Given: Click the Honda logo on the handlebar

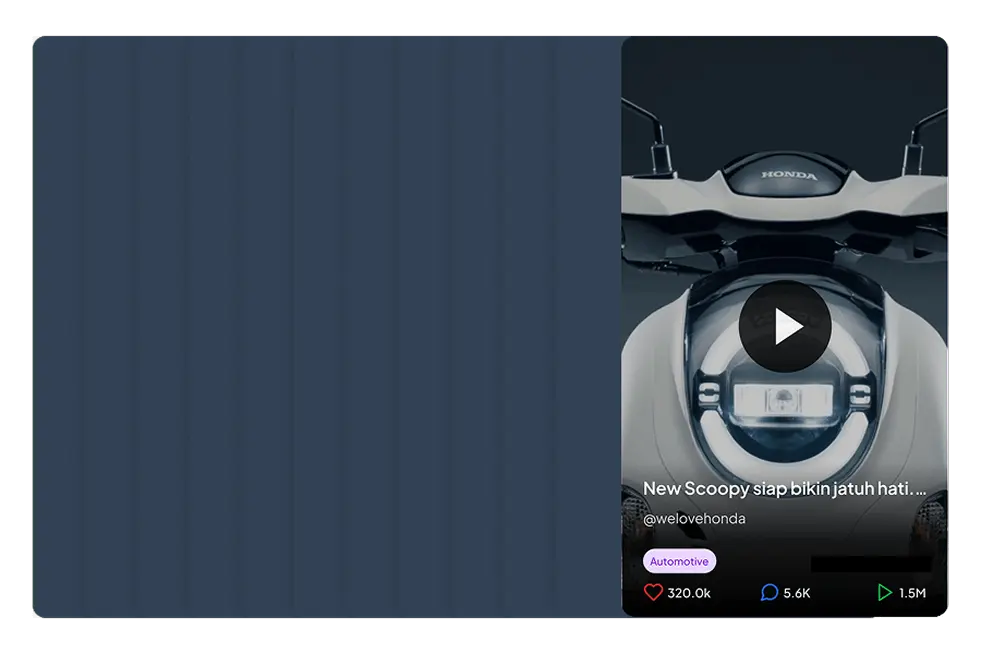Looking at the screenshot, I should pyautogui.click(x=789, y=175).
